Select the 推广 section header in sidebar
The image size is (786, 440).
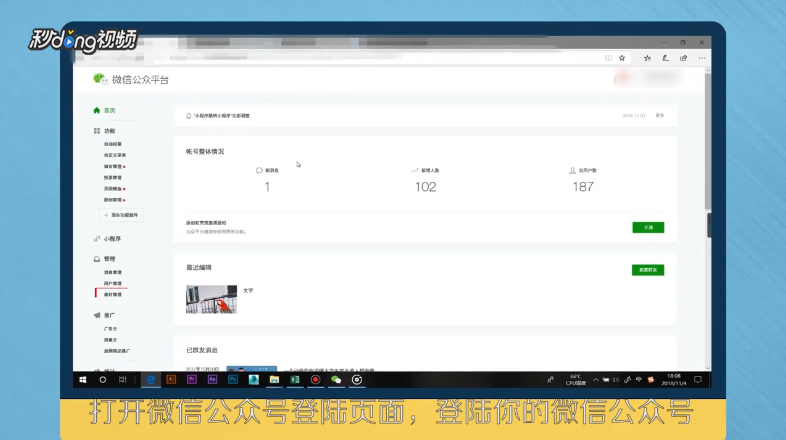[x=104, y=315]
